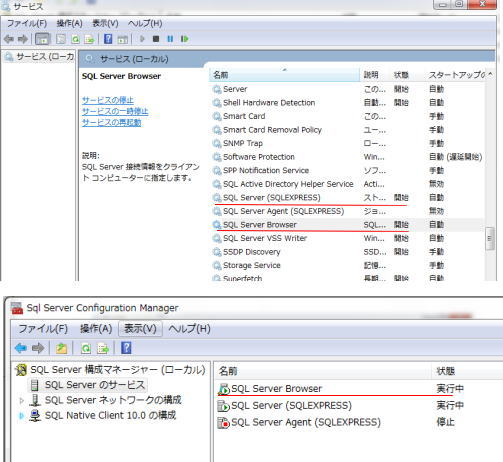Click the Stop Service square icon

[156, 39]
